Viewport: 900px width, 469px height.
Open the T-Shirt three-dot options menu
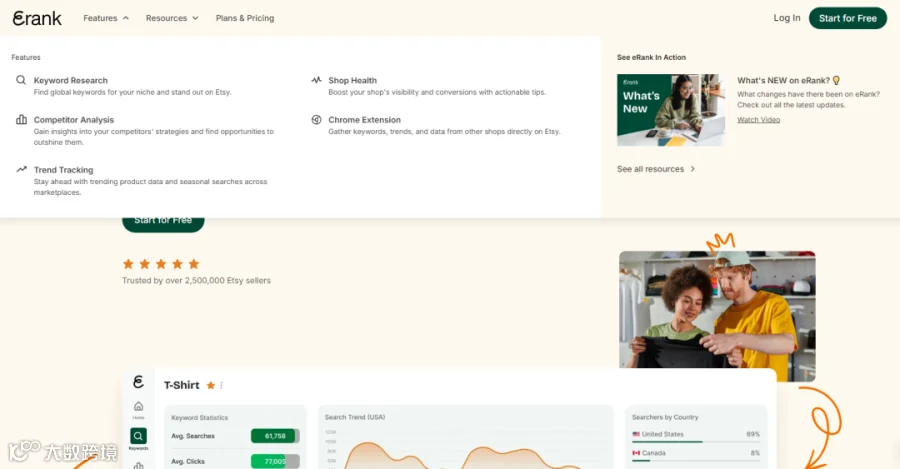pyautogui.click(x=222, y=385)
